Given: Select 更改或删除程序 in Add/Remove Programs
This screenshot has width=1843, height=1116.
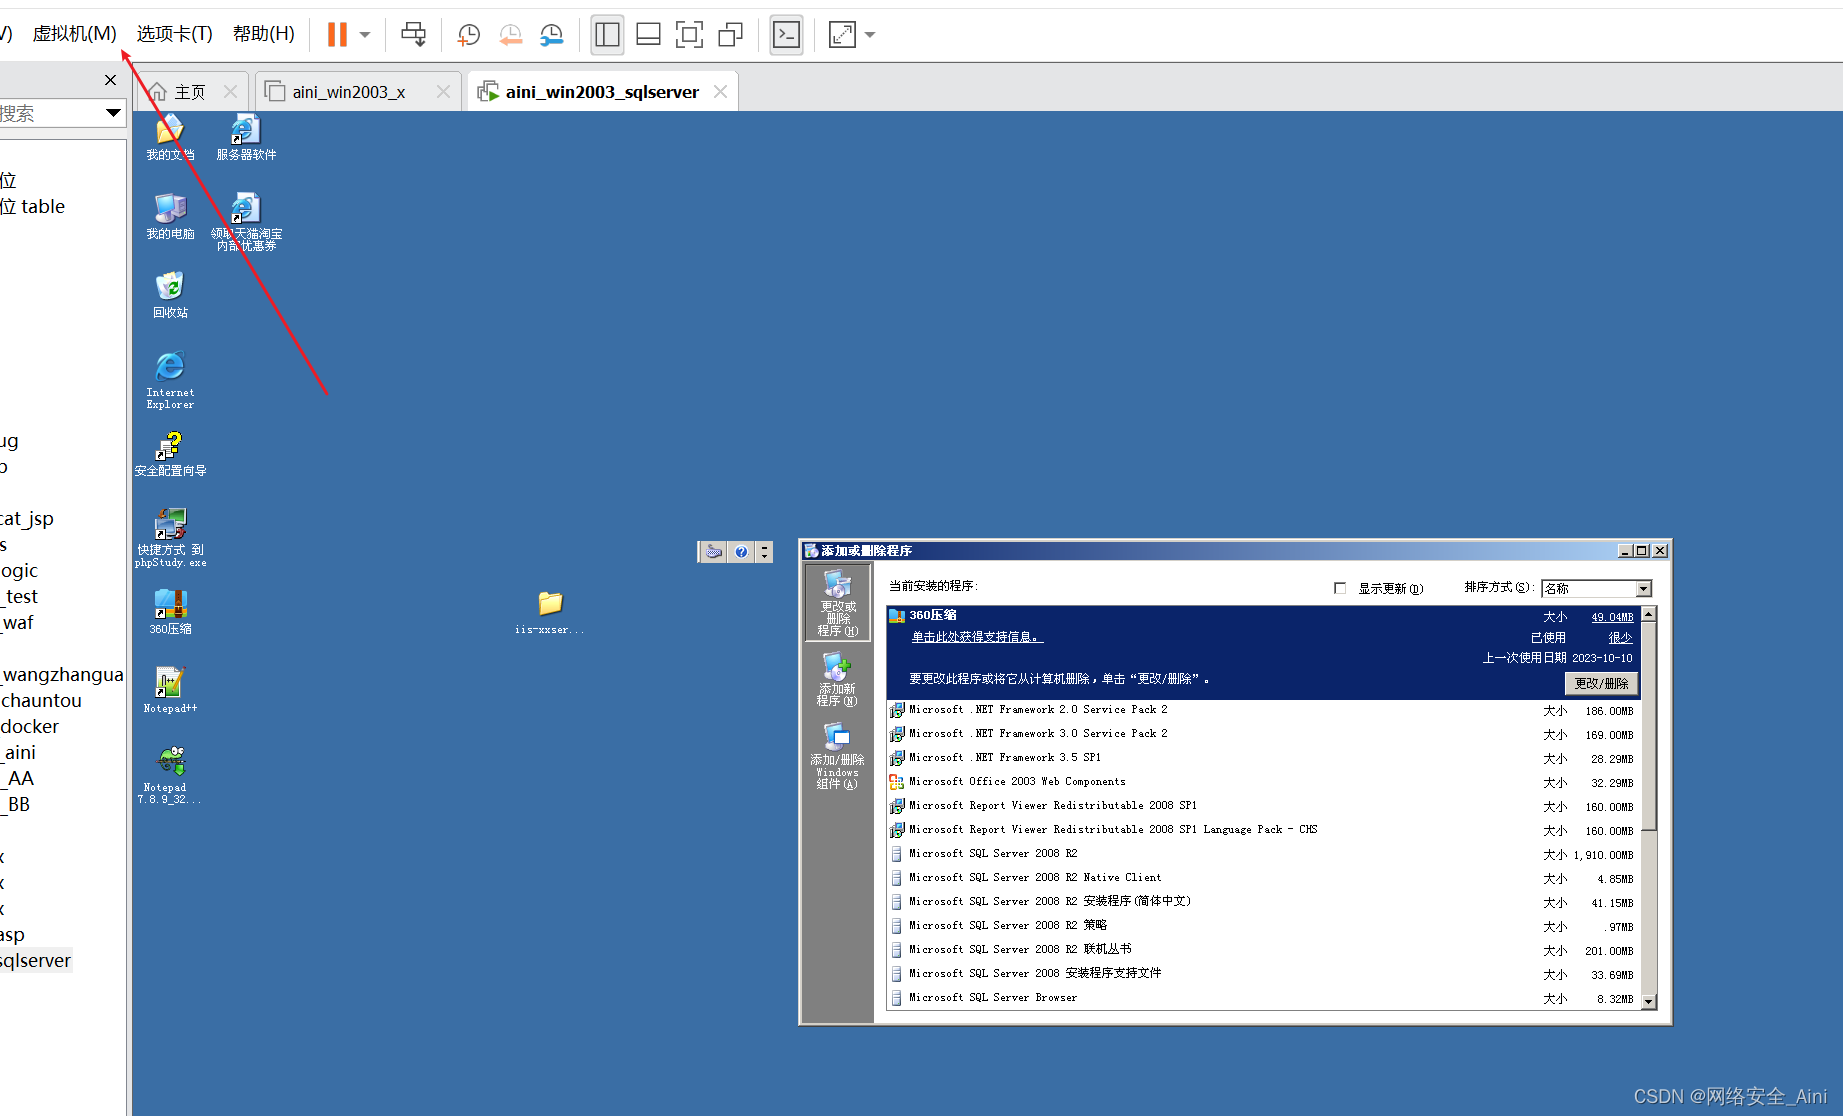Looking at the screenshot, I should click(x=838, y=602).
